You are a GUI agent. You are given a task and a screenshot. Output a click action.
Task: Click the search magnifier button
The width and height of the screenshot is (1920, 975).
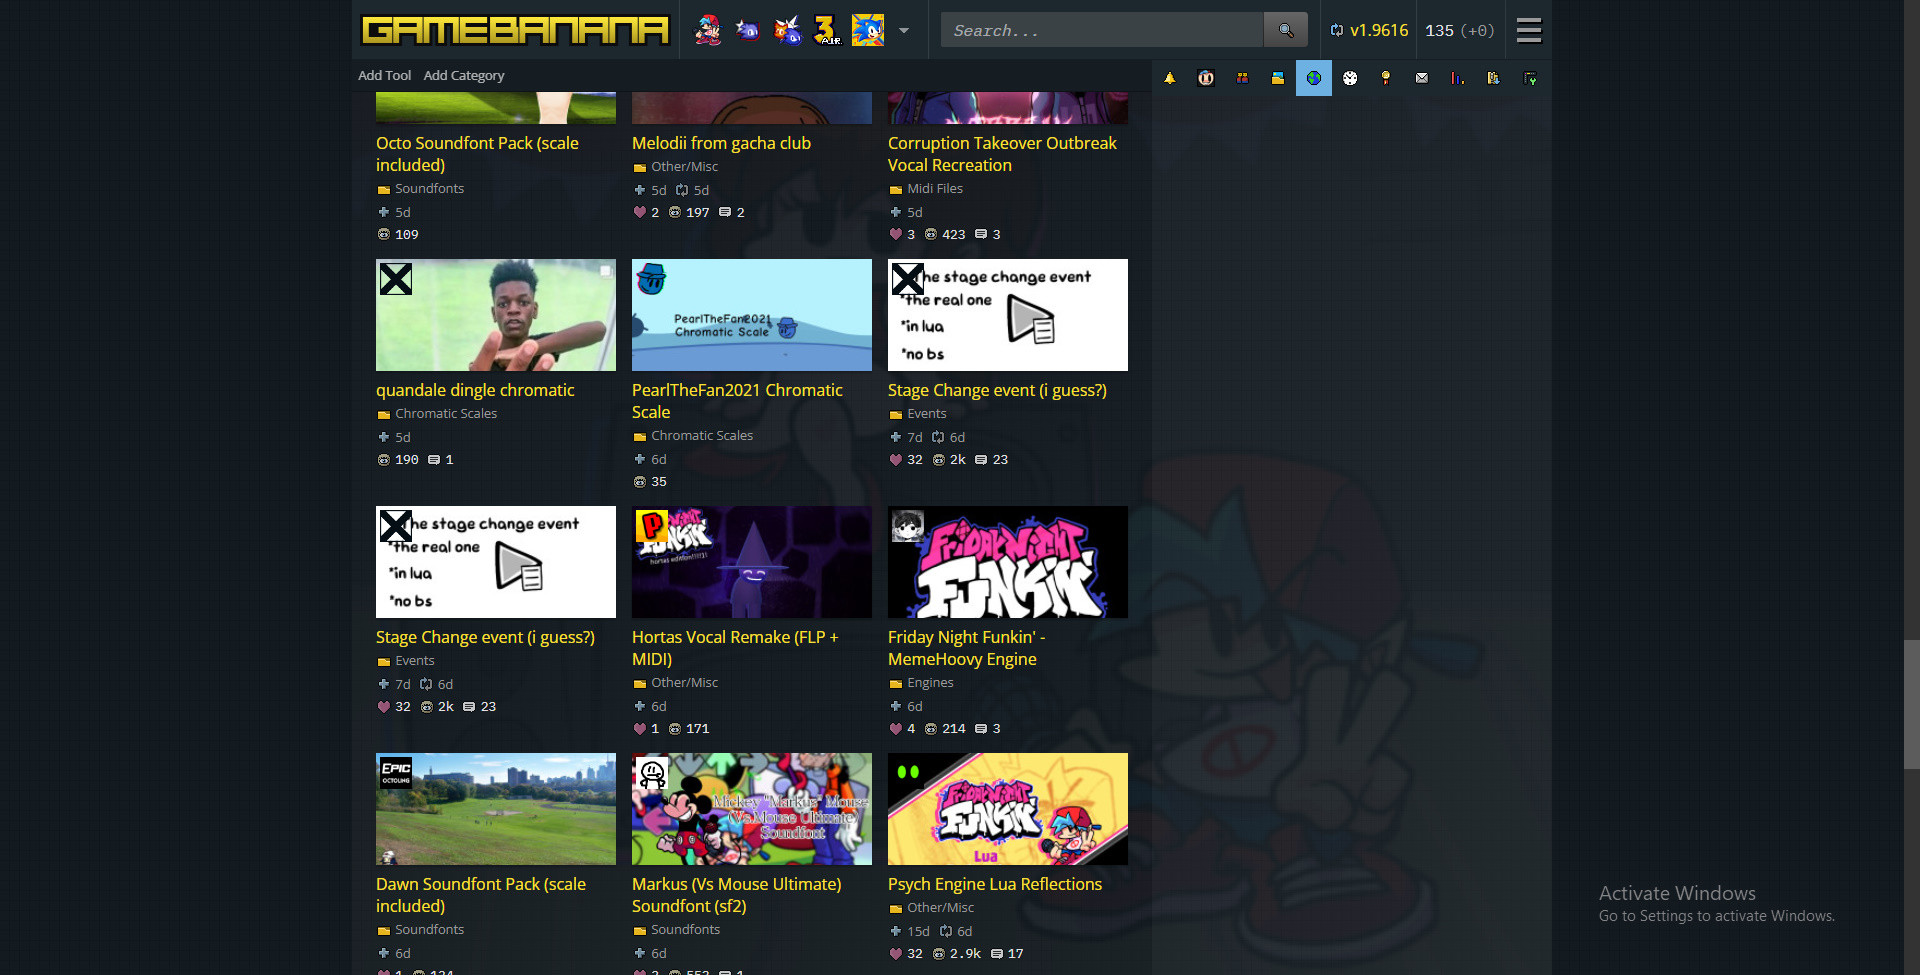pos(1286,29)
